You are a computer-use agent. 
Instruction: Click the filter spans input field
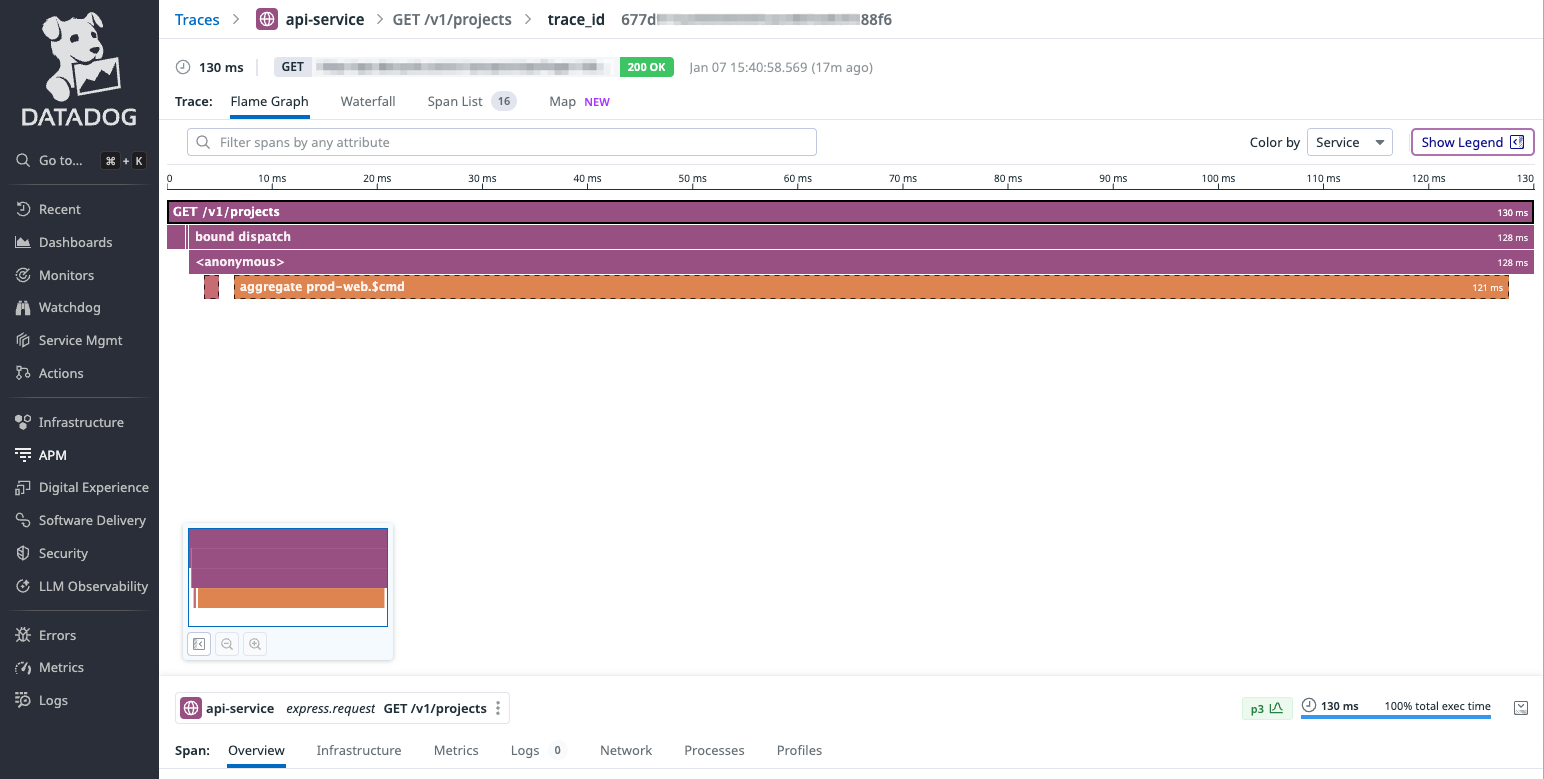(500, 142)
